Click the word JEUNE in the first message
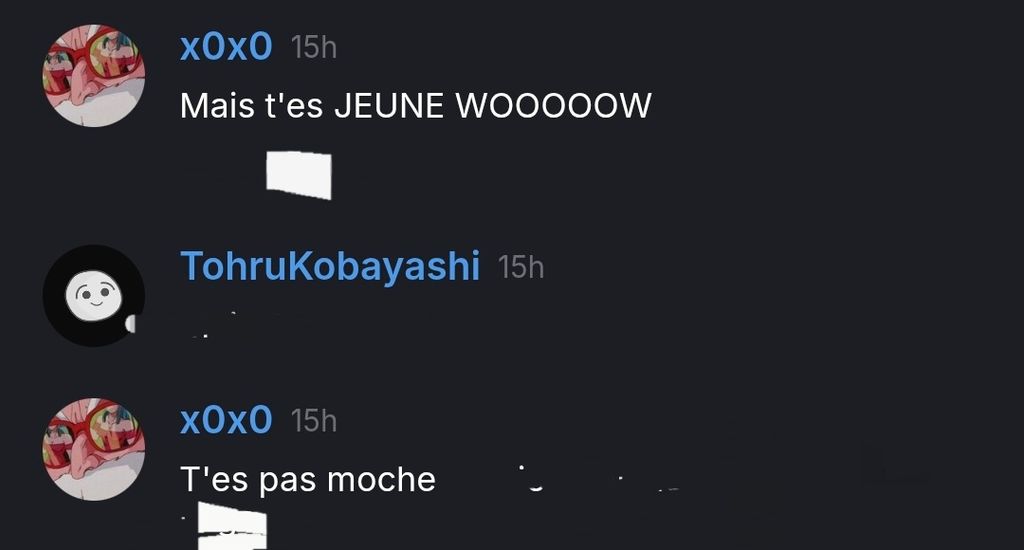 click(x=389, y=106)
